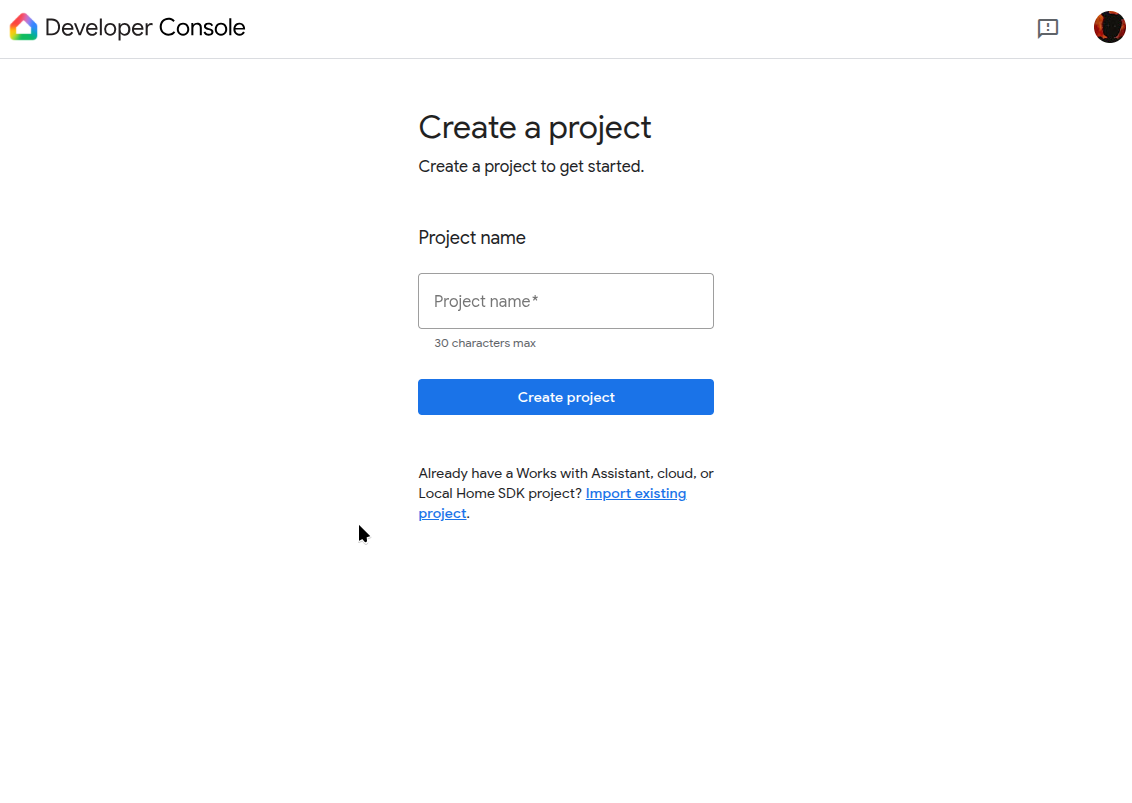Click the word "Developer" in the header
Image resolution: width=1132 pixels, height=803 pixels.
98,28
